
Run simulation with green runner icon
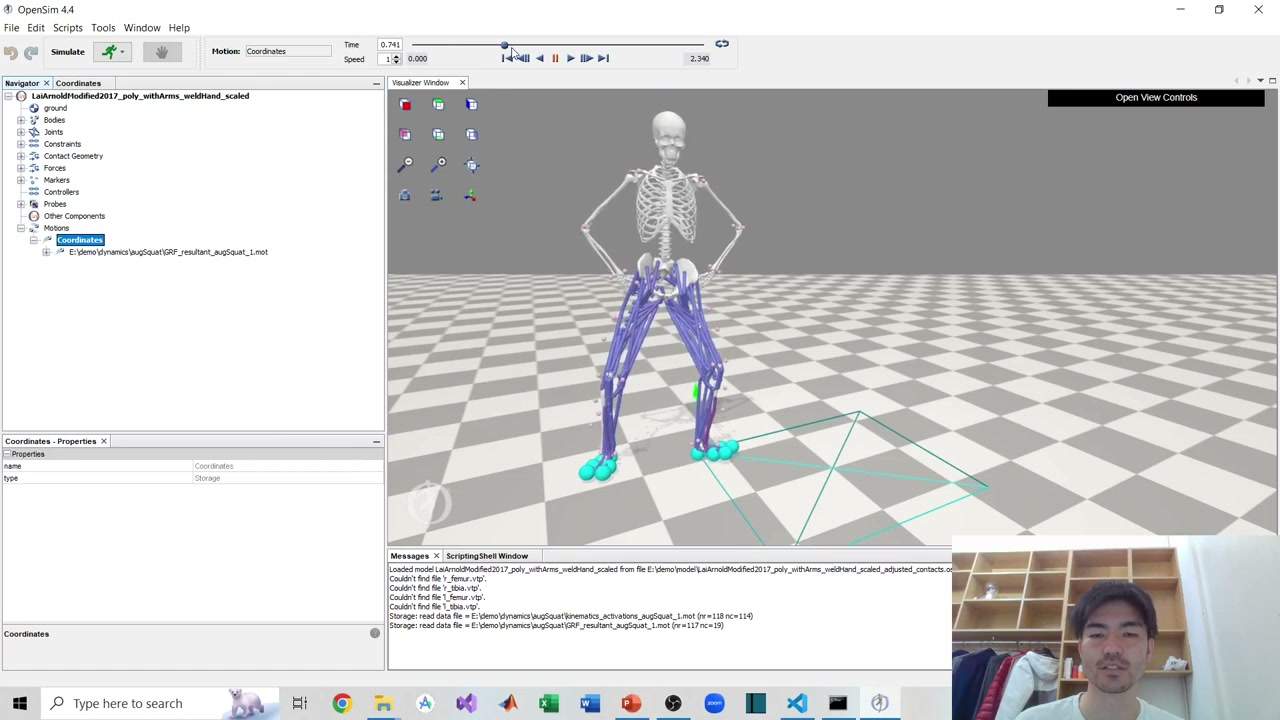[108, 52]
